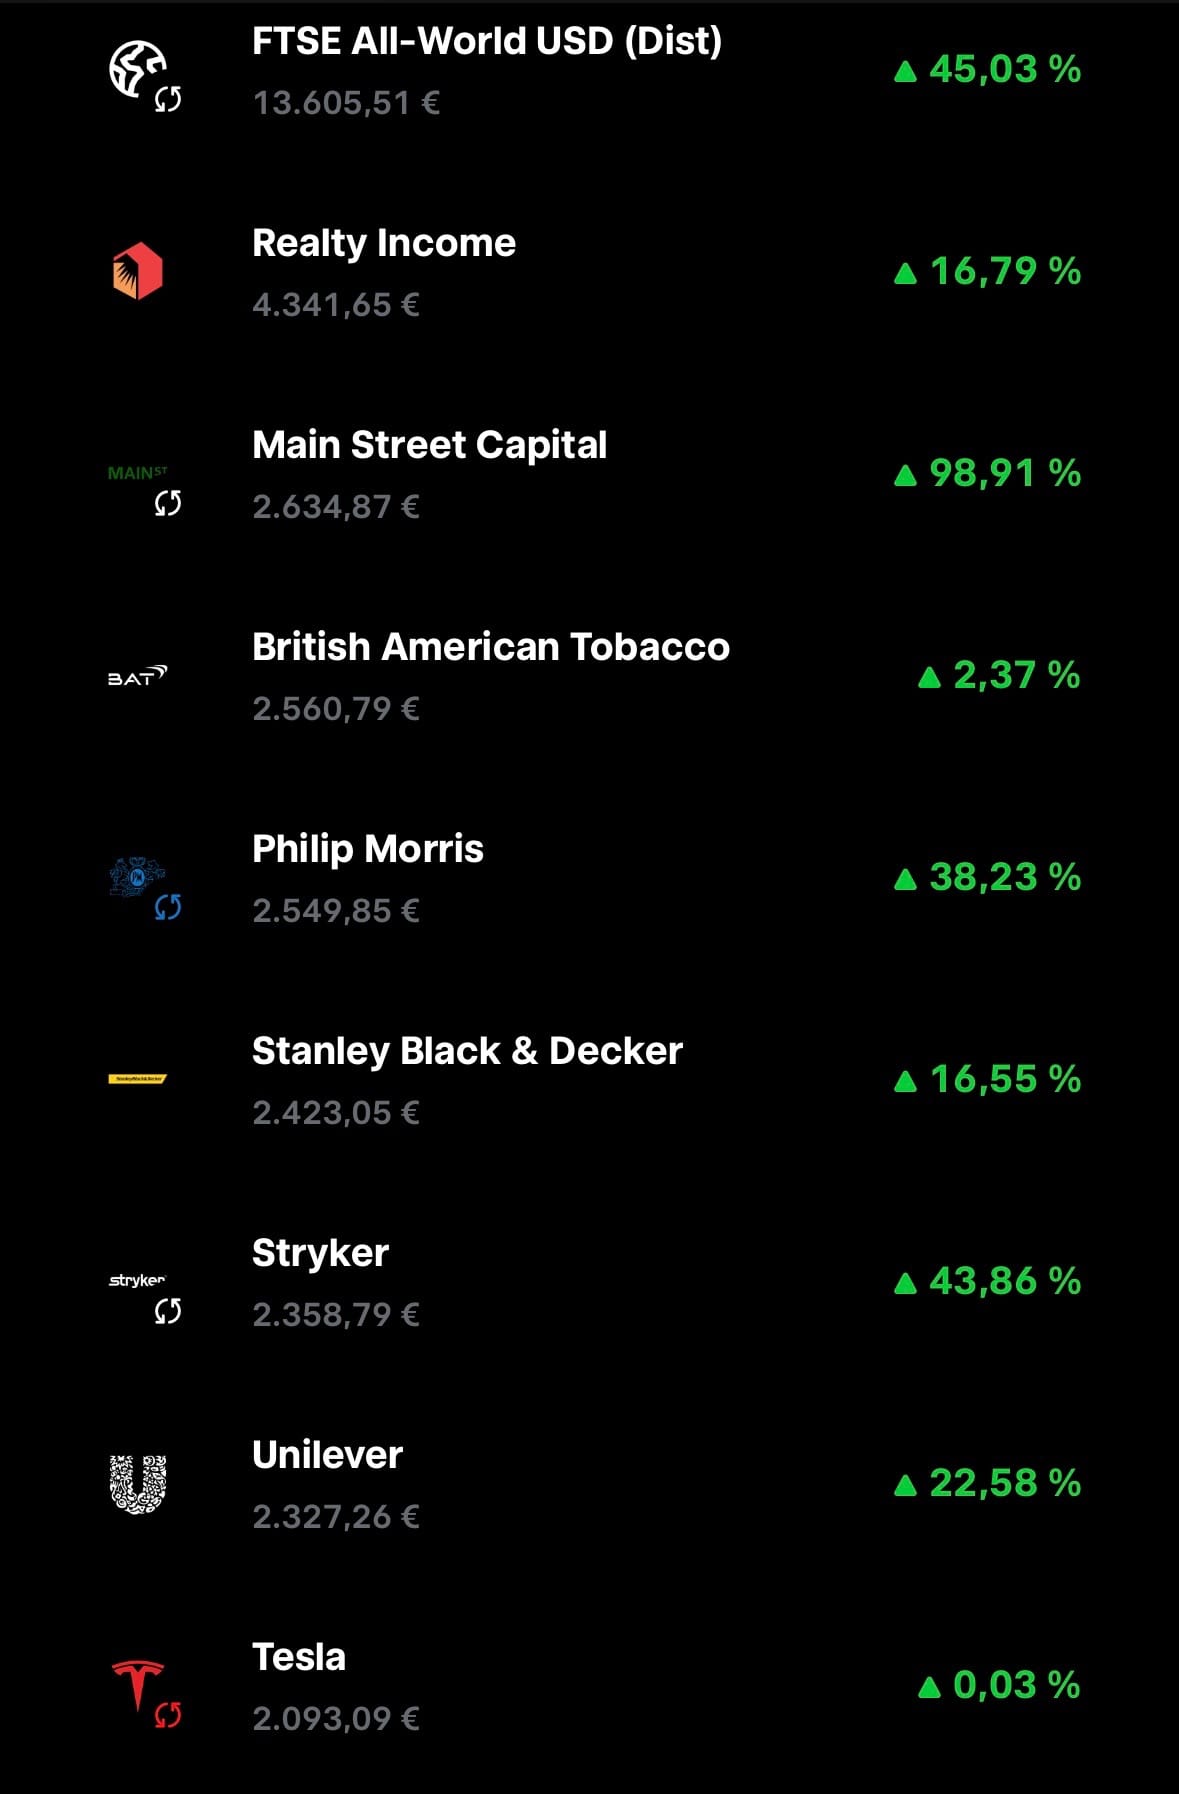Tap the red Tesla logo

pyautogui.click(x=137, y=1684)
